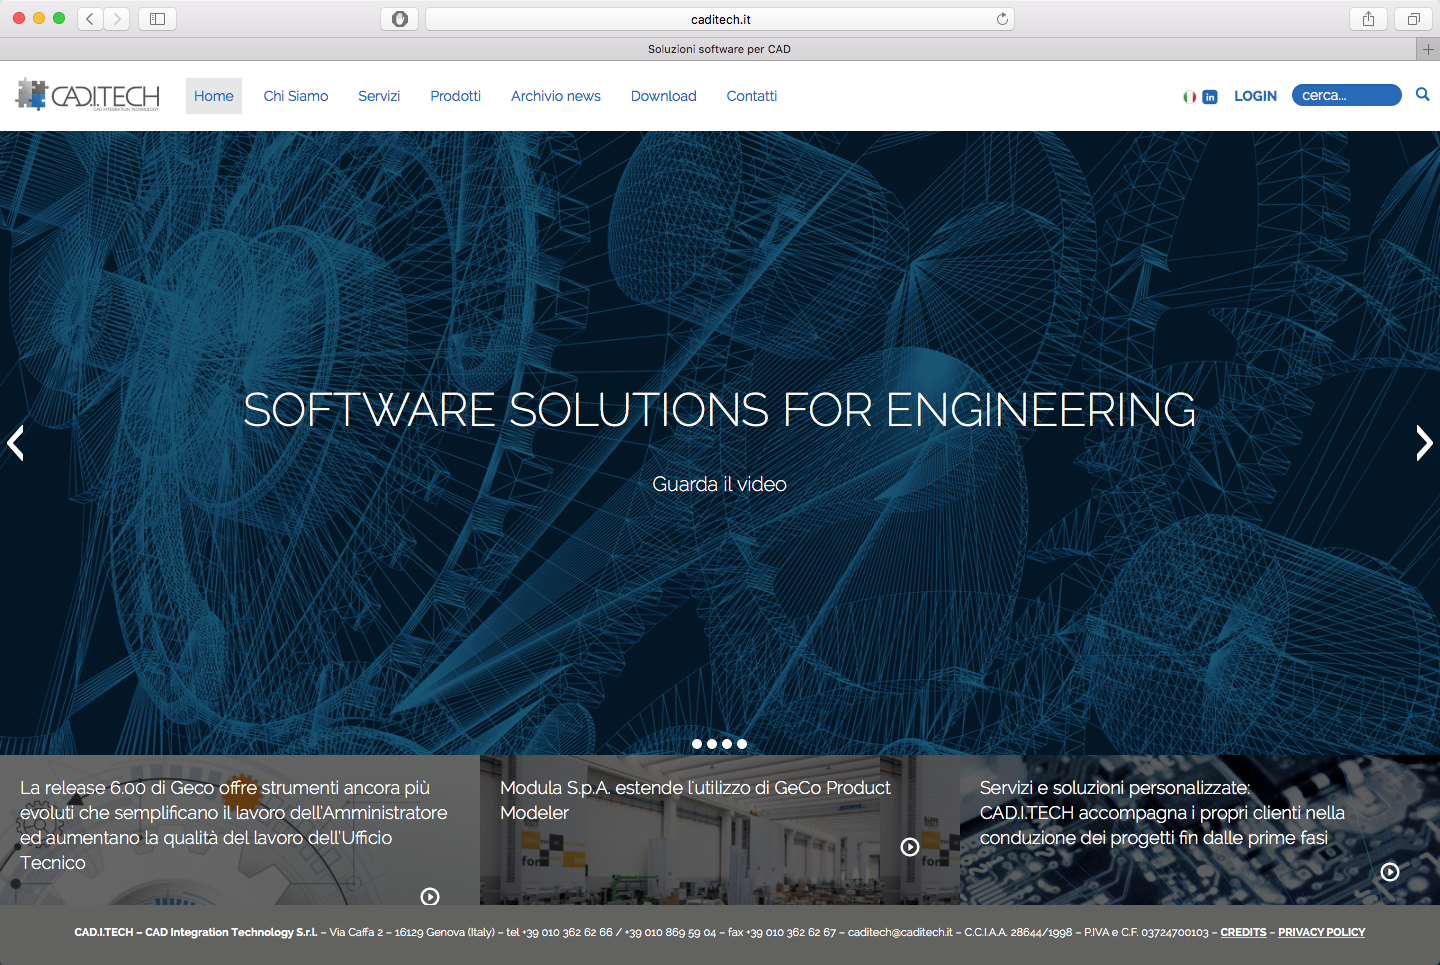Image resolution: width=1440 pixels, height=965 pixels.
Task: Click the search magnifier icon
Action: (x=1422, y=95)
